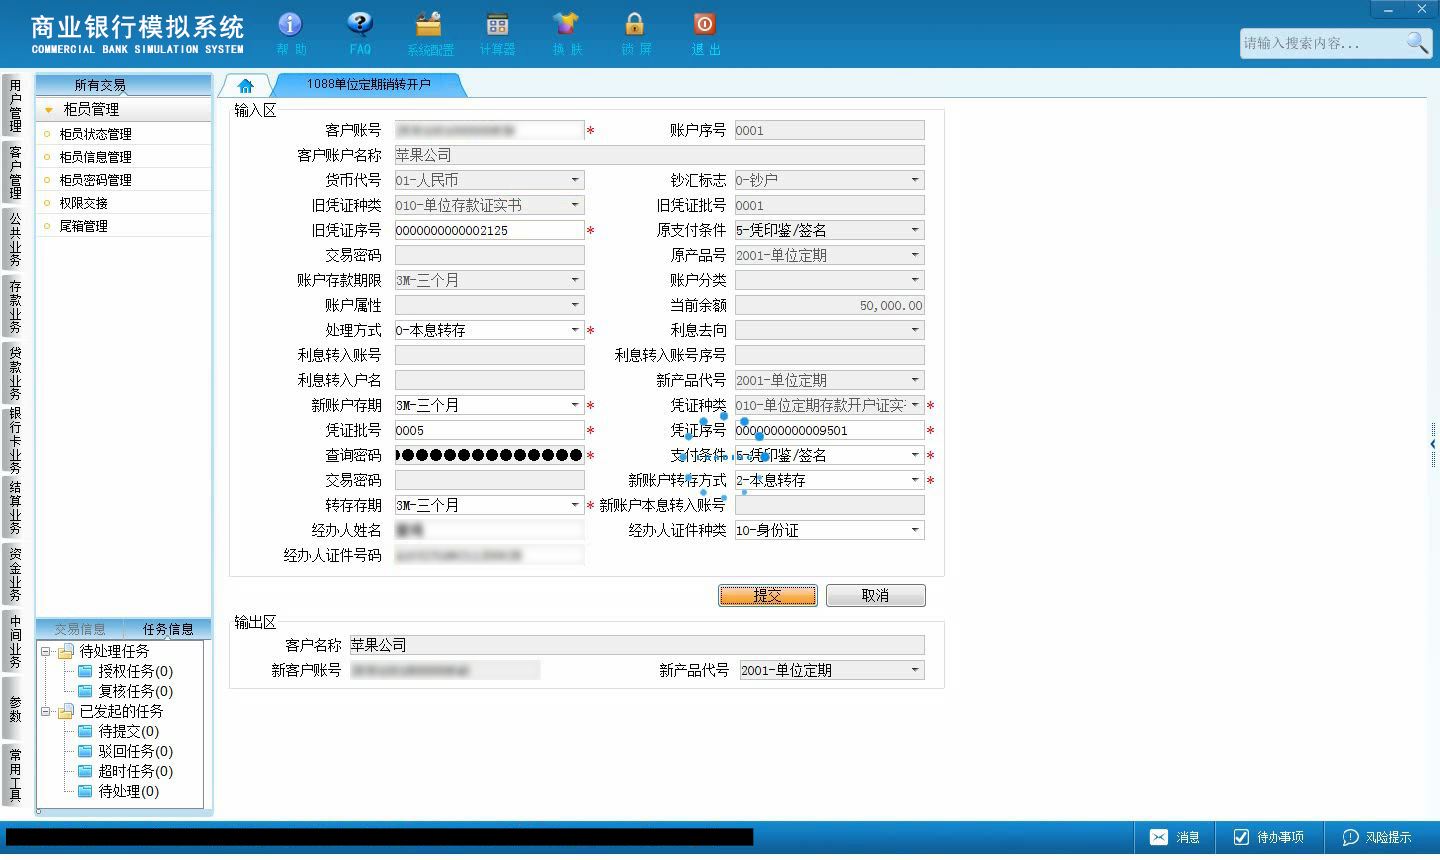1440x860 pixels.
Task: Switch to 任务信息 tab
Action: coord(168,629)
